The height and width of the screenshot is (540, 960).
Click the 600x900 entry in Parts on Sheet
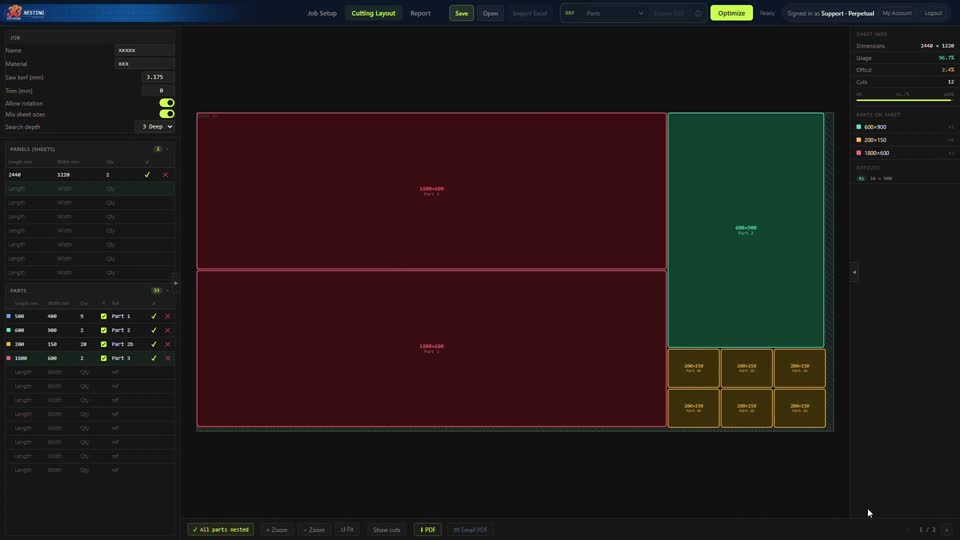(x=905, y=127)
